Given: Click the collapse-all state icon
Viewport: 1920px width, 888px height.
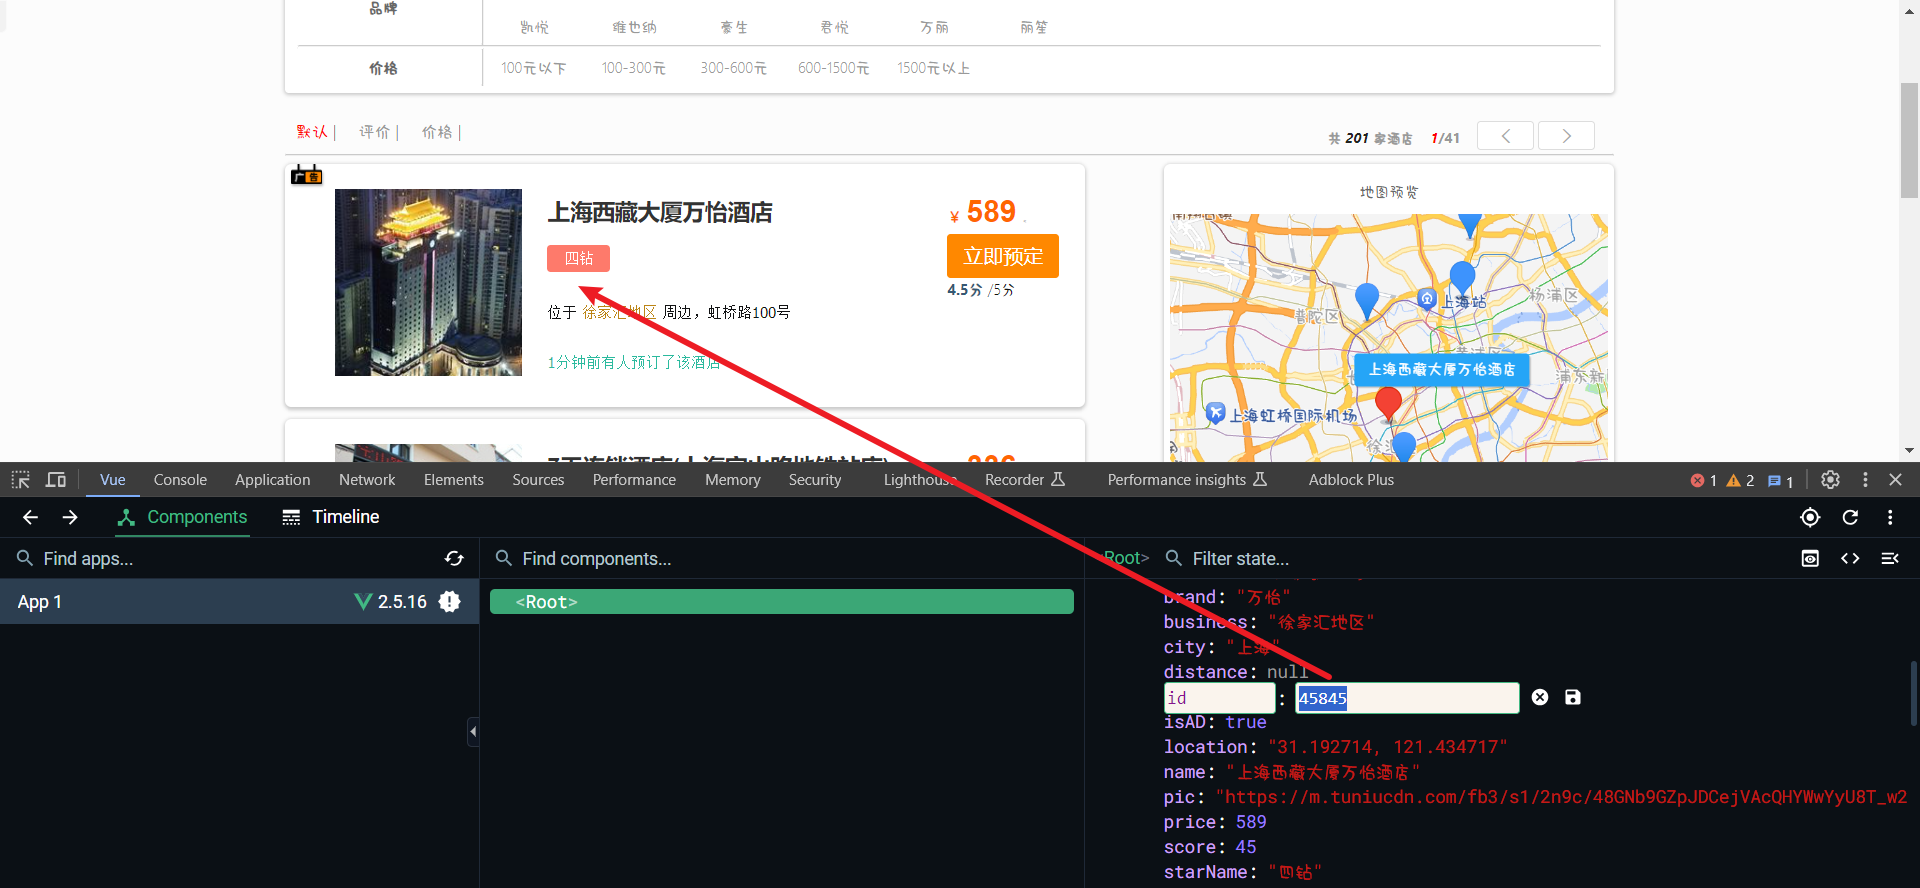Looking at the screenshot, I should click(1890, 558).
